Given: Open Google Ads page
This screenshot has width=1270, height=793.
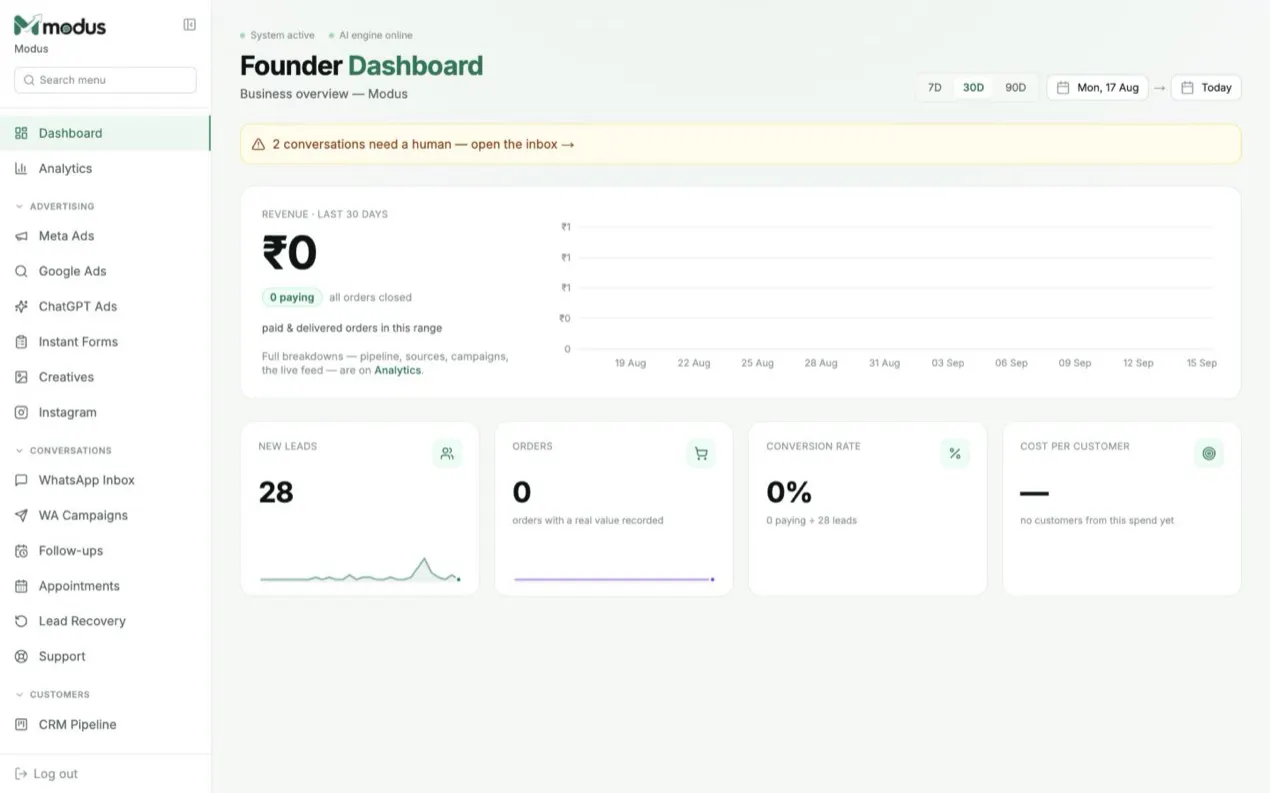Looking at the screenshot, I should click(105, 271).
